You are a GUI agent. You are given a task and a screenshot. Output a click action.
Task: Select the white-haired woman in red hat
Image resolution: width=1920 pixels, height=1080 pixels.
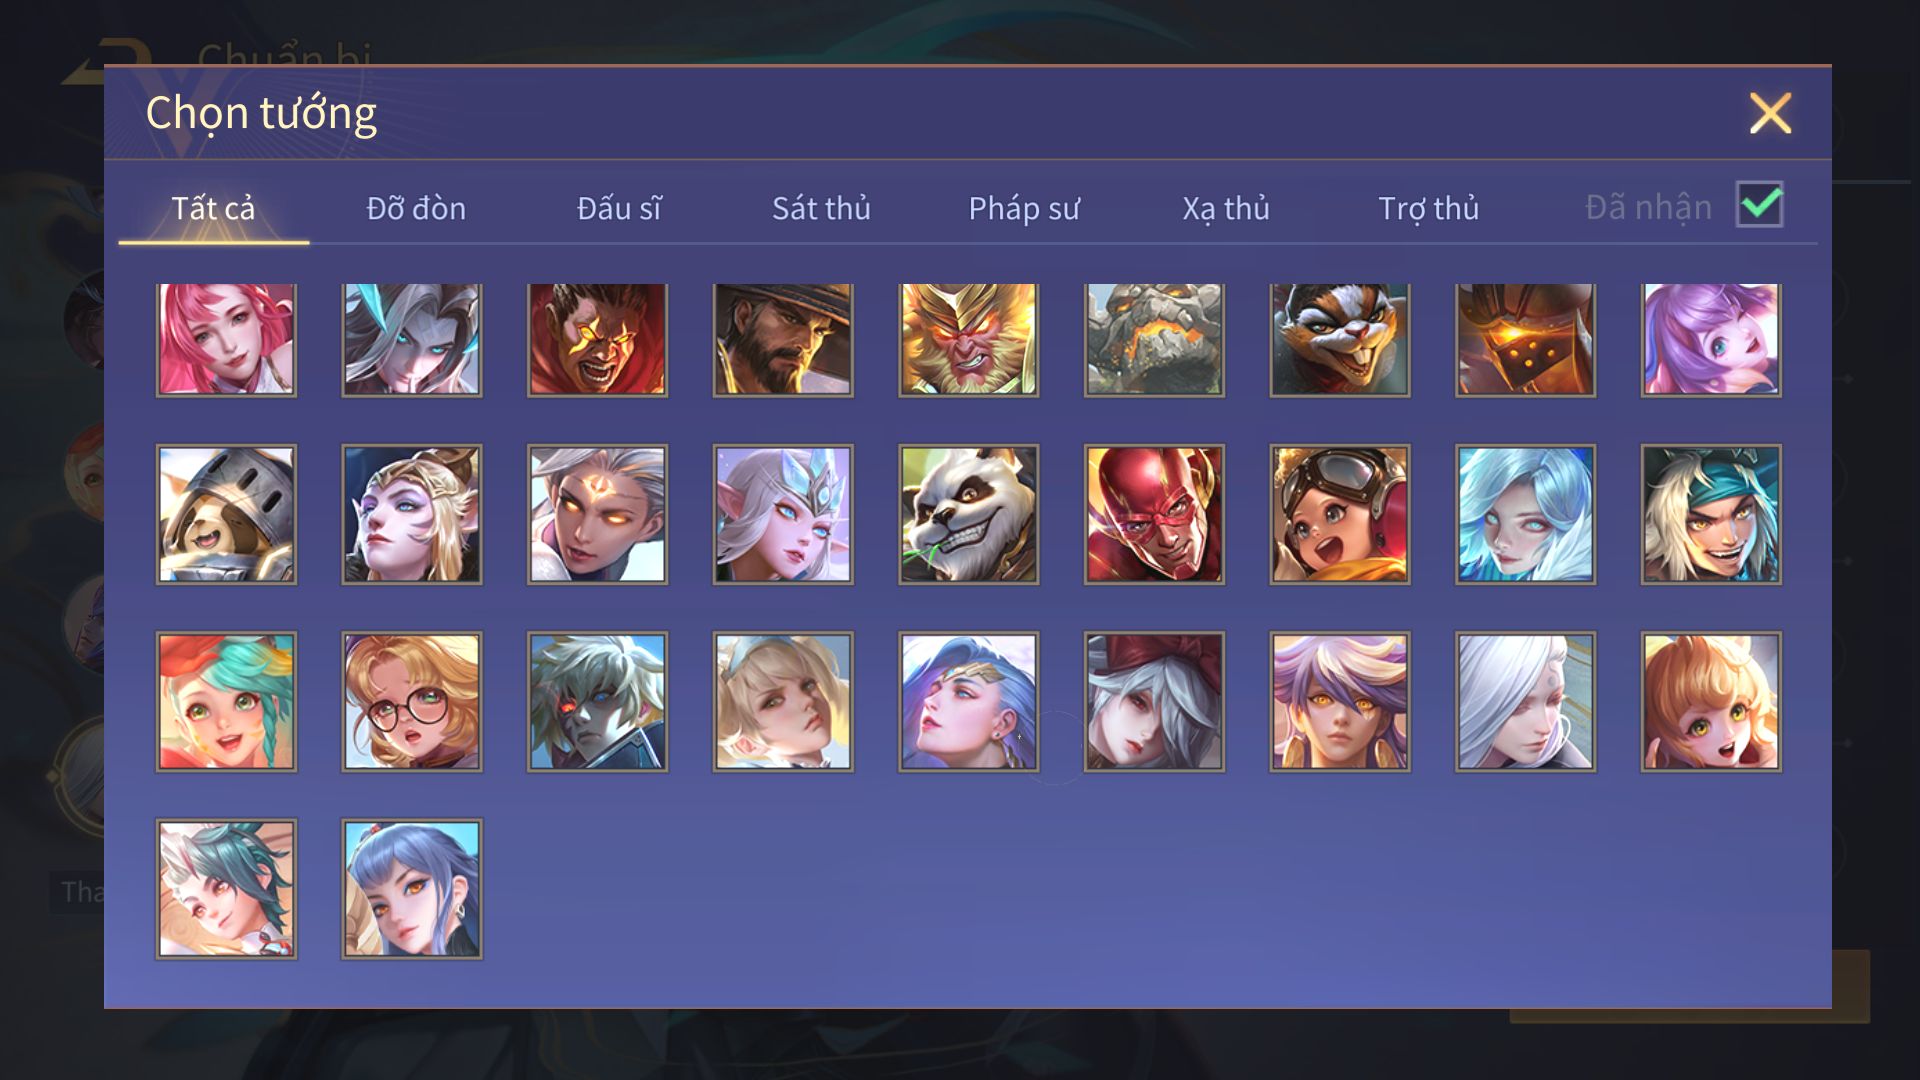1154,701
